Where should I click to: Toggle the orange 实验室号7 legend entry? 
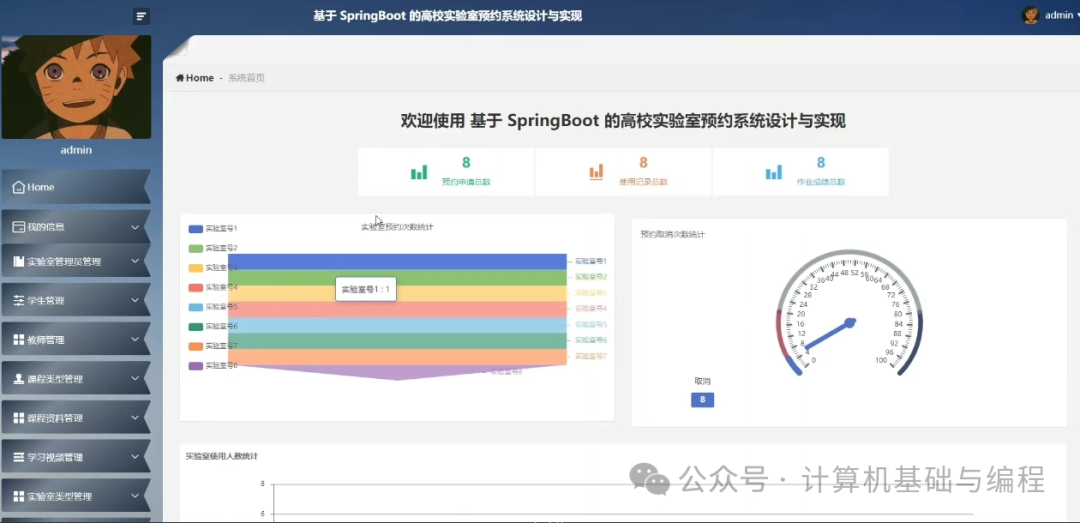click(x=213, y=346)
